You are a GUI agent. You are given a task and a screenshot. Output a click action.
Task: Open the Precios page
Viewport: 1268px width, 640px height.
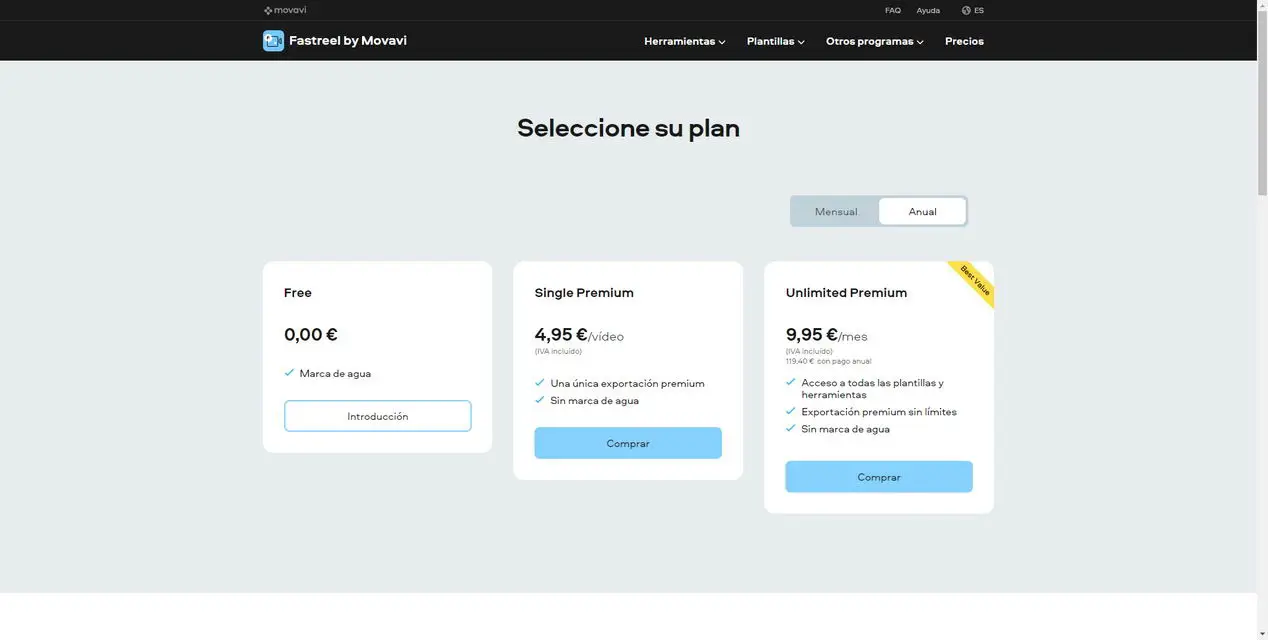click(x=964, y=41)
